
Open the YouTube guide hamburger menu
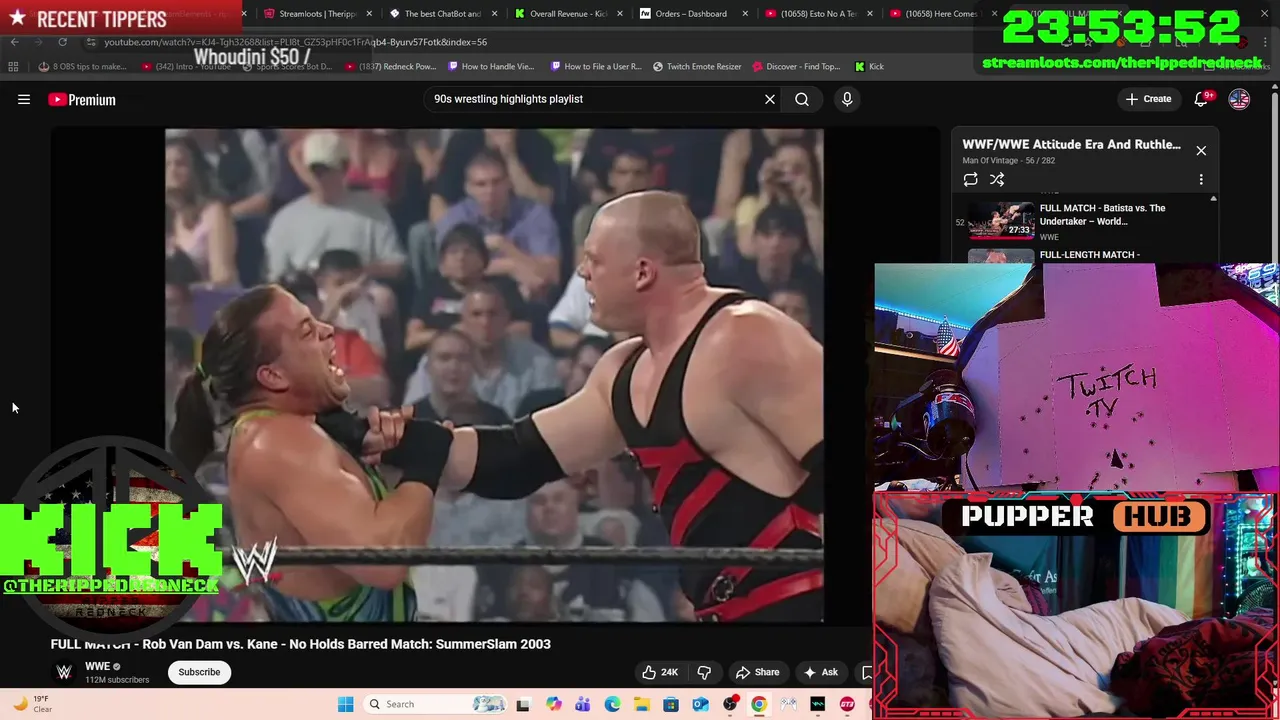(24, 99)
